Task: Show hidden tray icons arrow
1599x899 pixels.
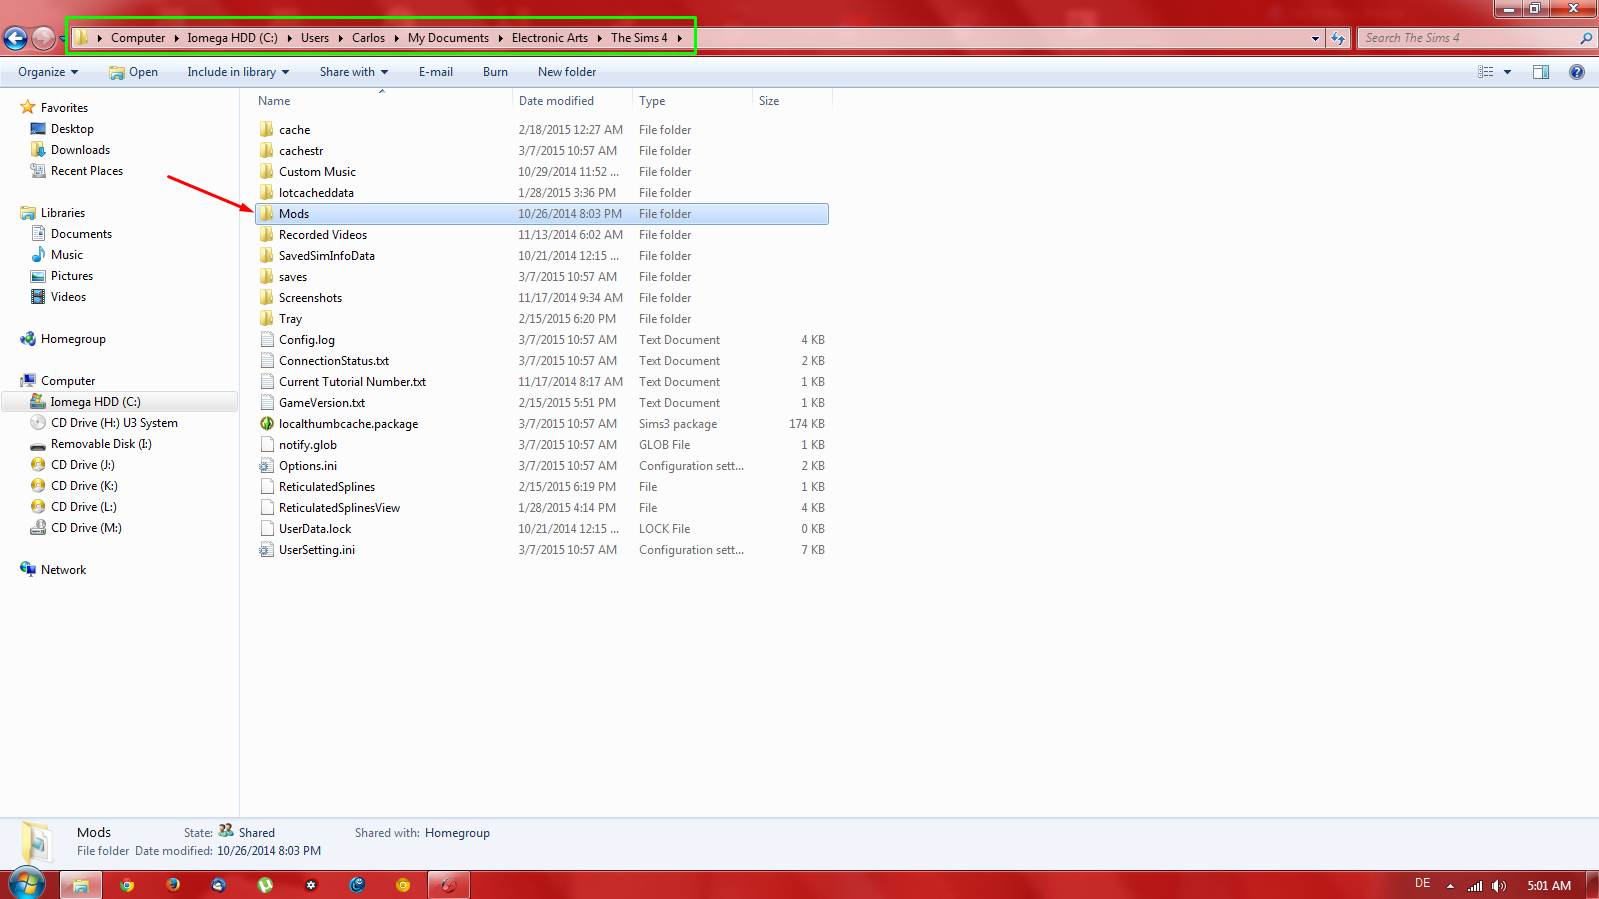Action: (1450, 885)
